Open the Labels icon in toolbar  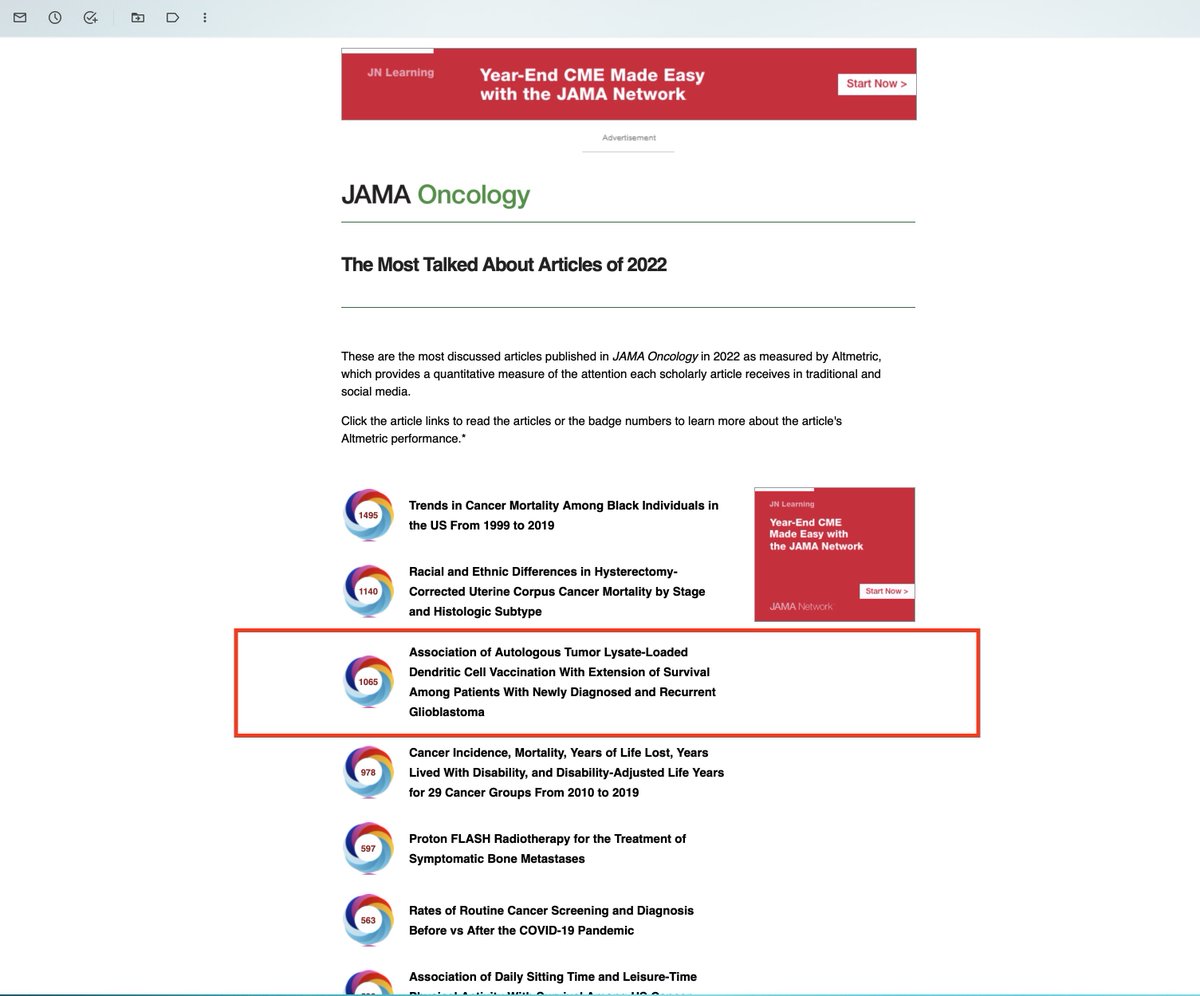172,18
